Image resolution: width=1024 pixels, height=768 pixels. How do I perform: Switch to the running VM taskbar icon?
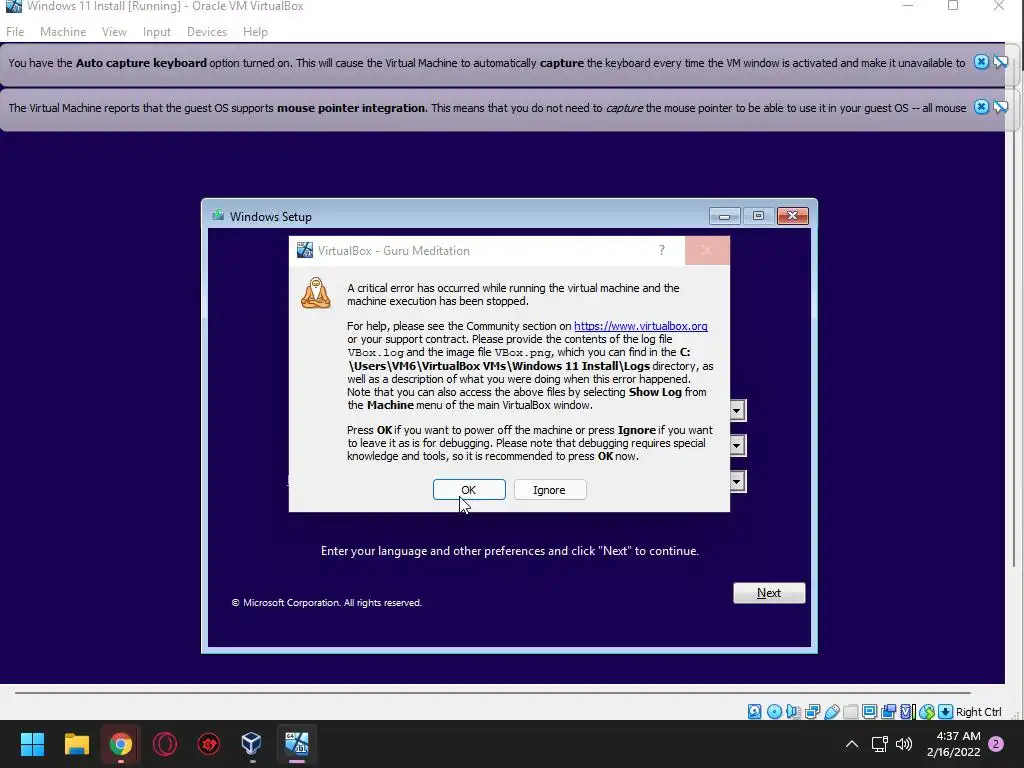click(x=296, y=744)
